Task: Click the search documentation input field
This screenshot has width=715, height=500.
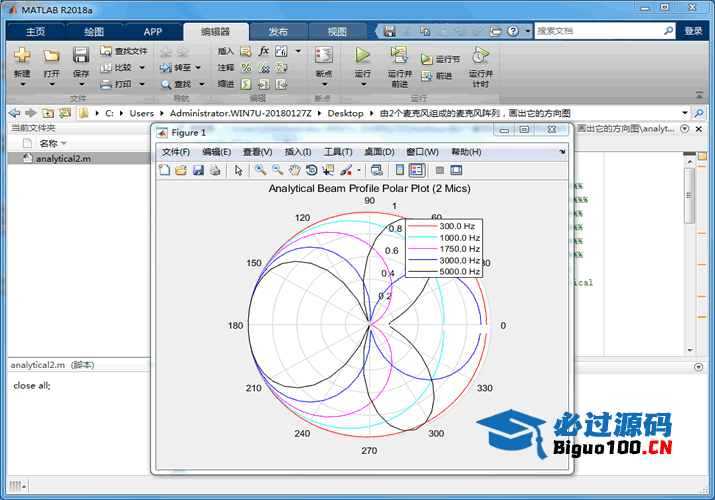Action: coord(598,31)
